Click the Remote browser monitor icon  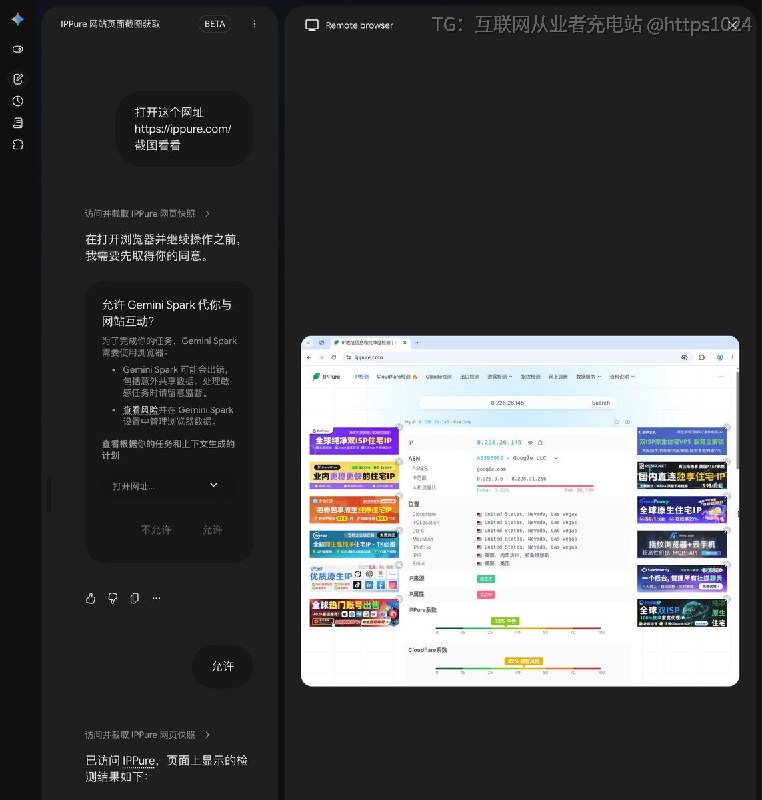[x=312, y=24]
